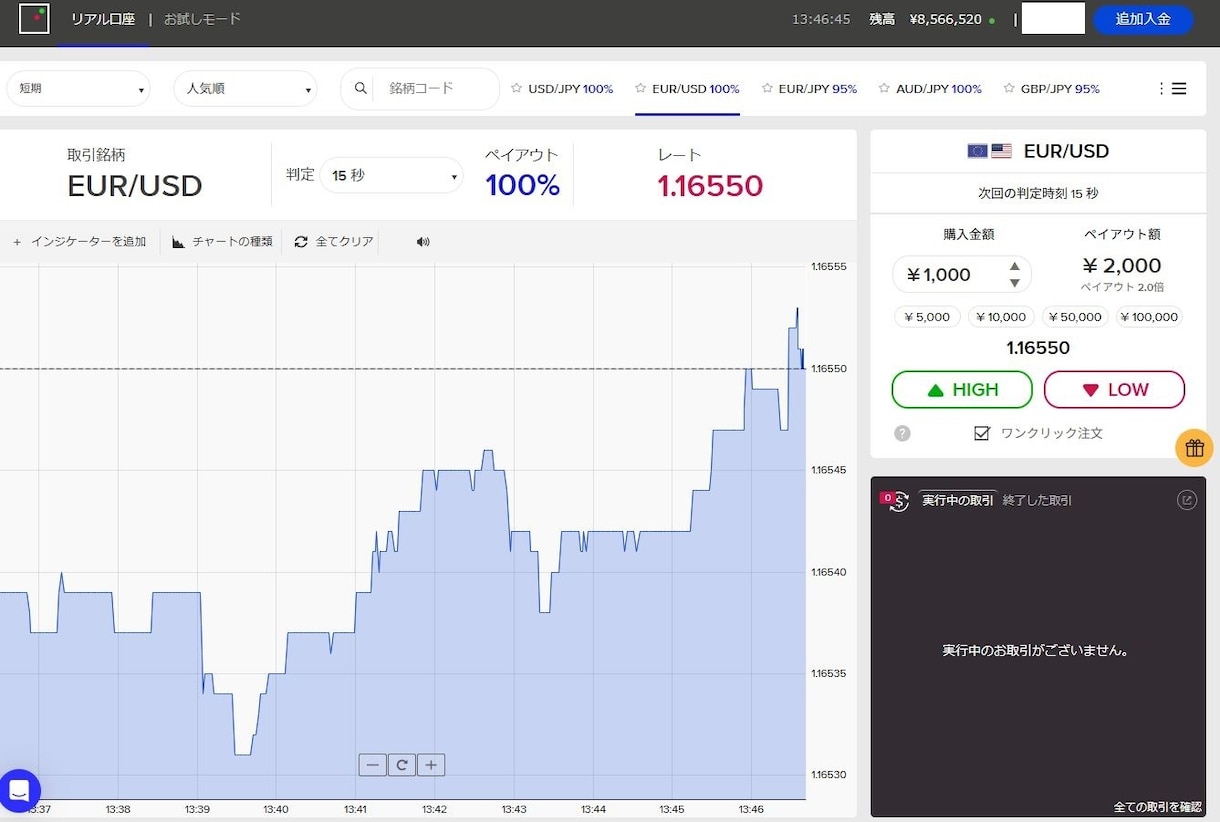The image size is (1220, 822).
Task: Click the search magnifier icon
Action: click(361, 88)
